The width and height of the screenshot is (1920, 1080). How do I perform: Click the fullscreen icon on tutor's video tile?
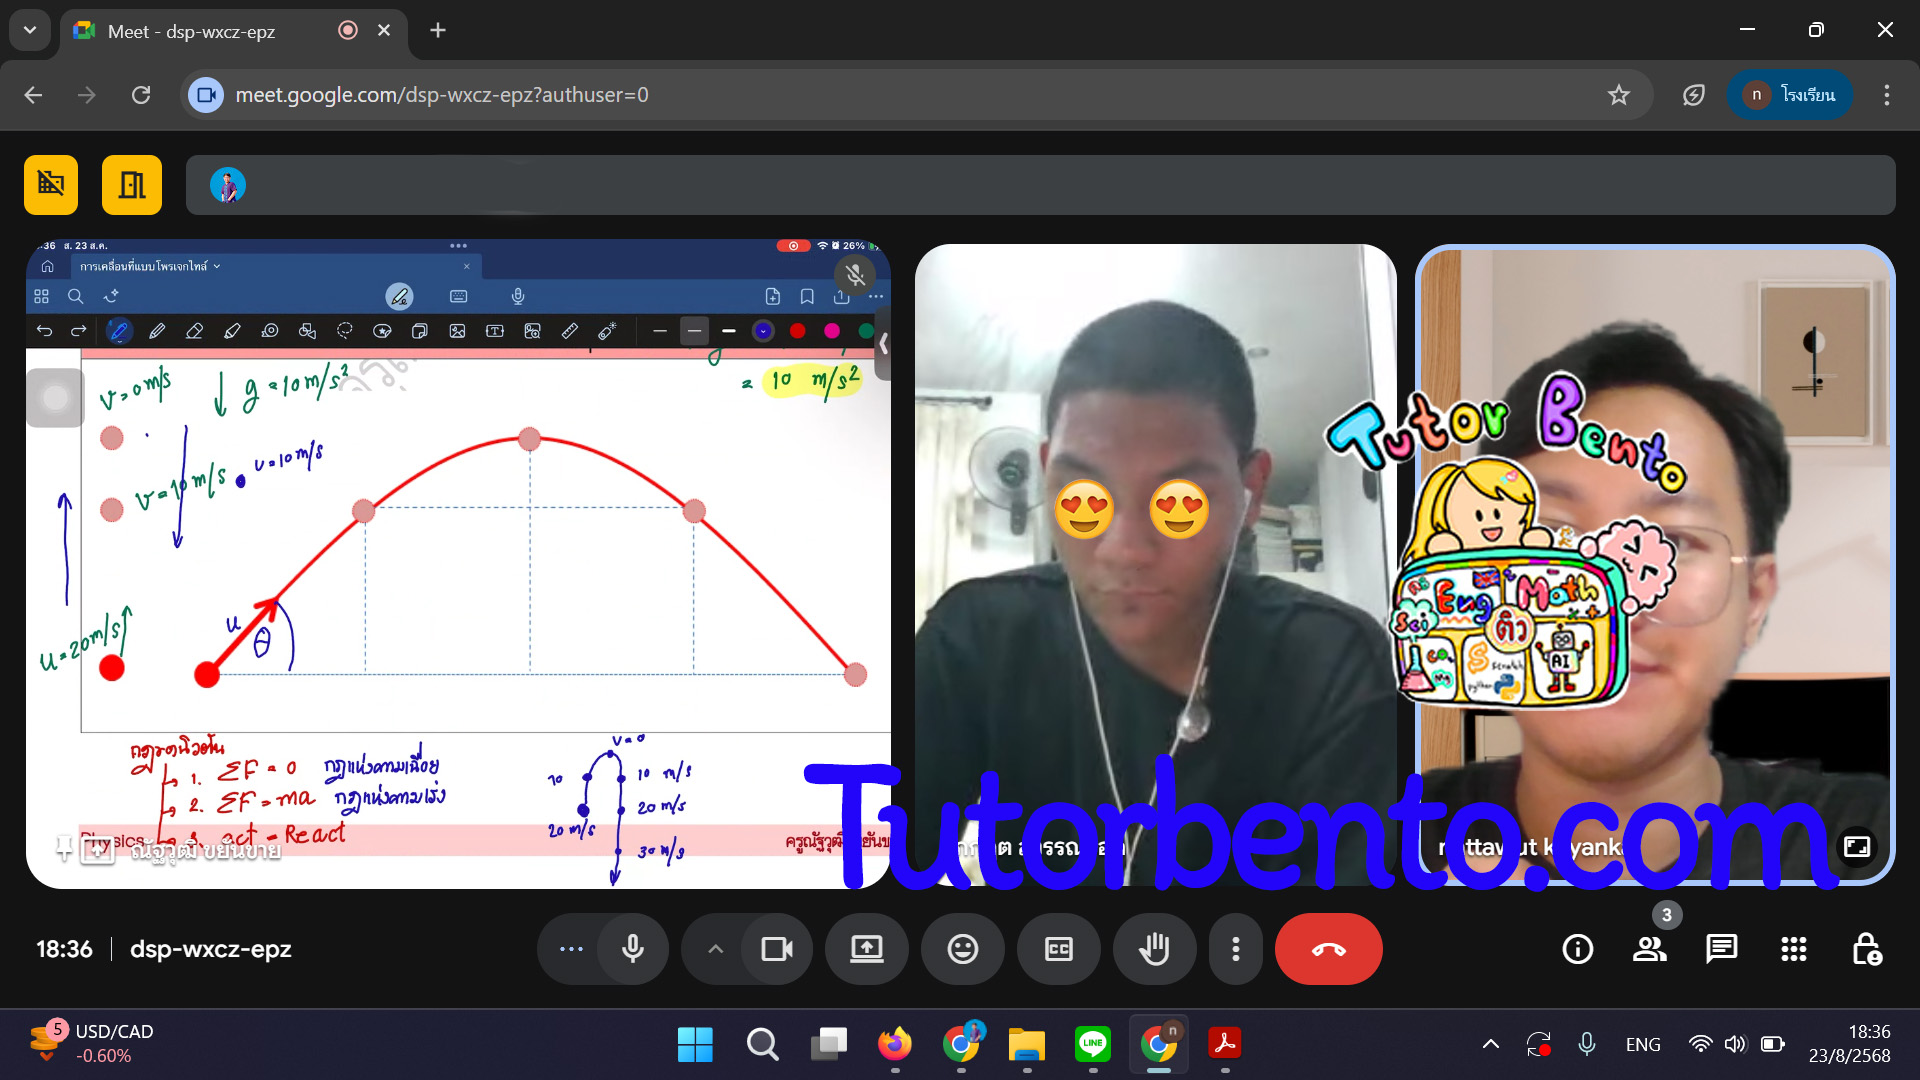click(1857, 847)
